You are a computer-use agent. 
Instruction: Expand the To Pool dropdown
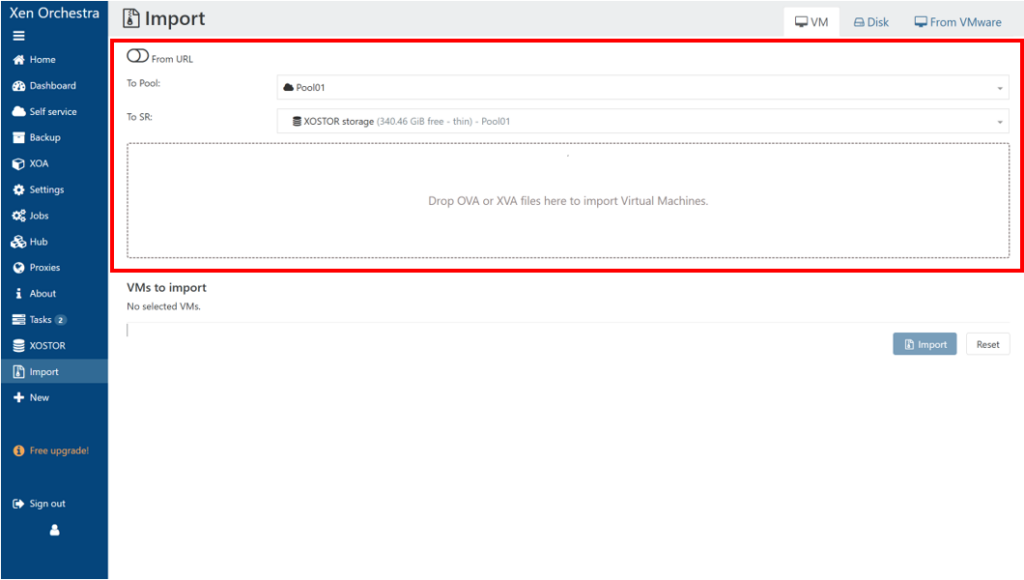tap(642, 88)
